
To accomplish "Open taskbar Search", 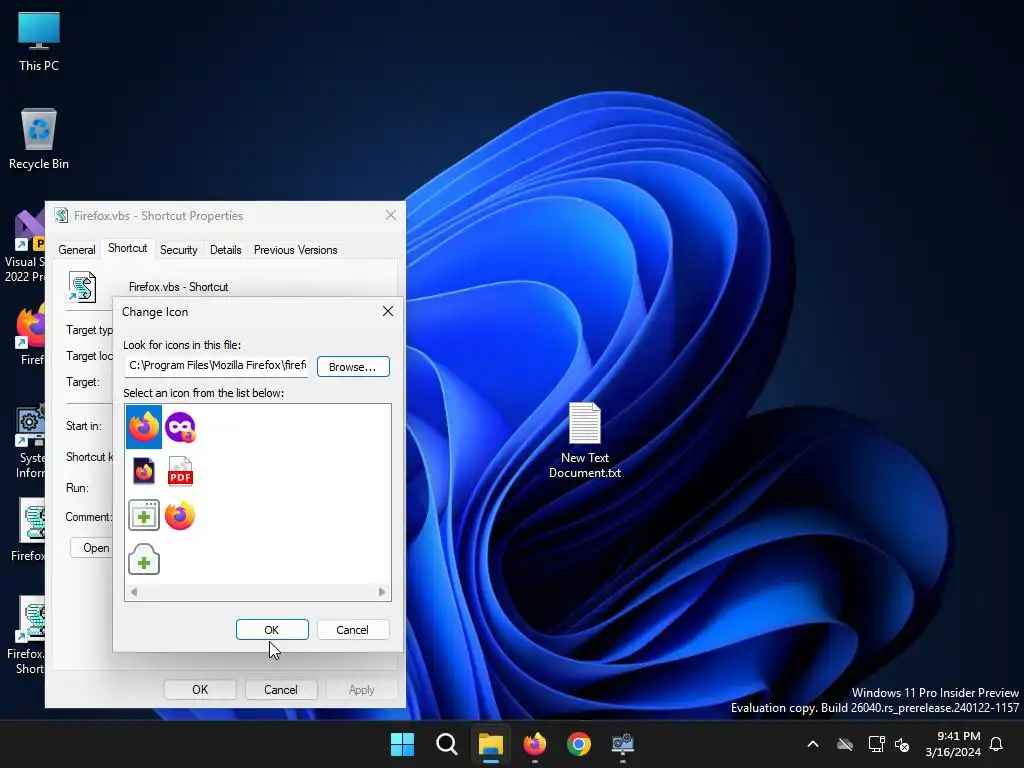I will 447,744.
